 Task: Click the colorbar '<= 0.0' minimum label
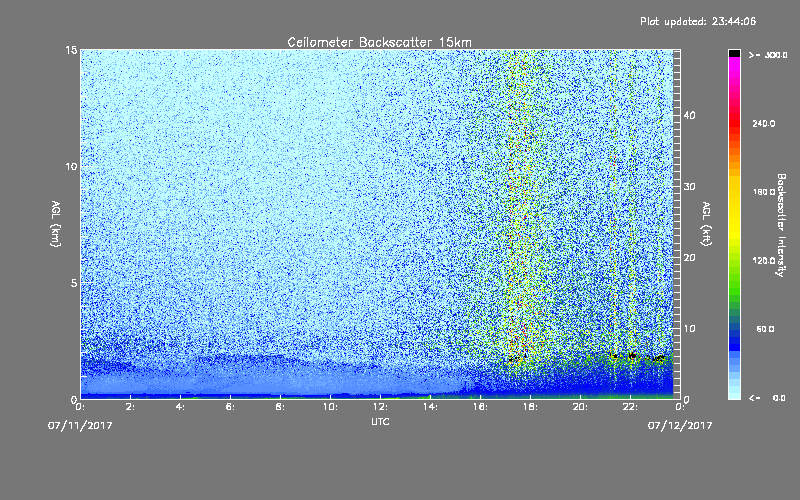[x=768, y=398]
